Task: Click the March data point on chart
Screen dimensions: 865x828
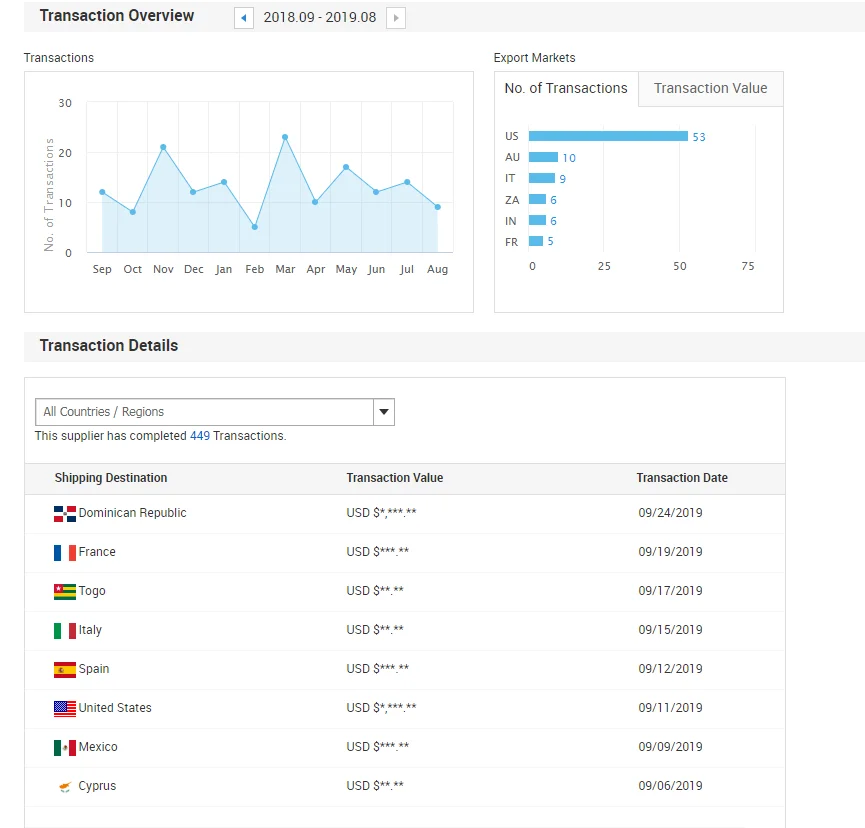Action: (x=285, y=137)
